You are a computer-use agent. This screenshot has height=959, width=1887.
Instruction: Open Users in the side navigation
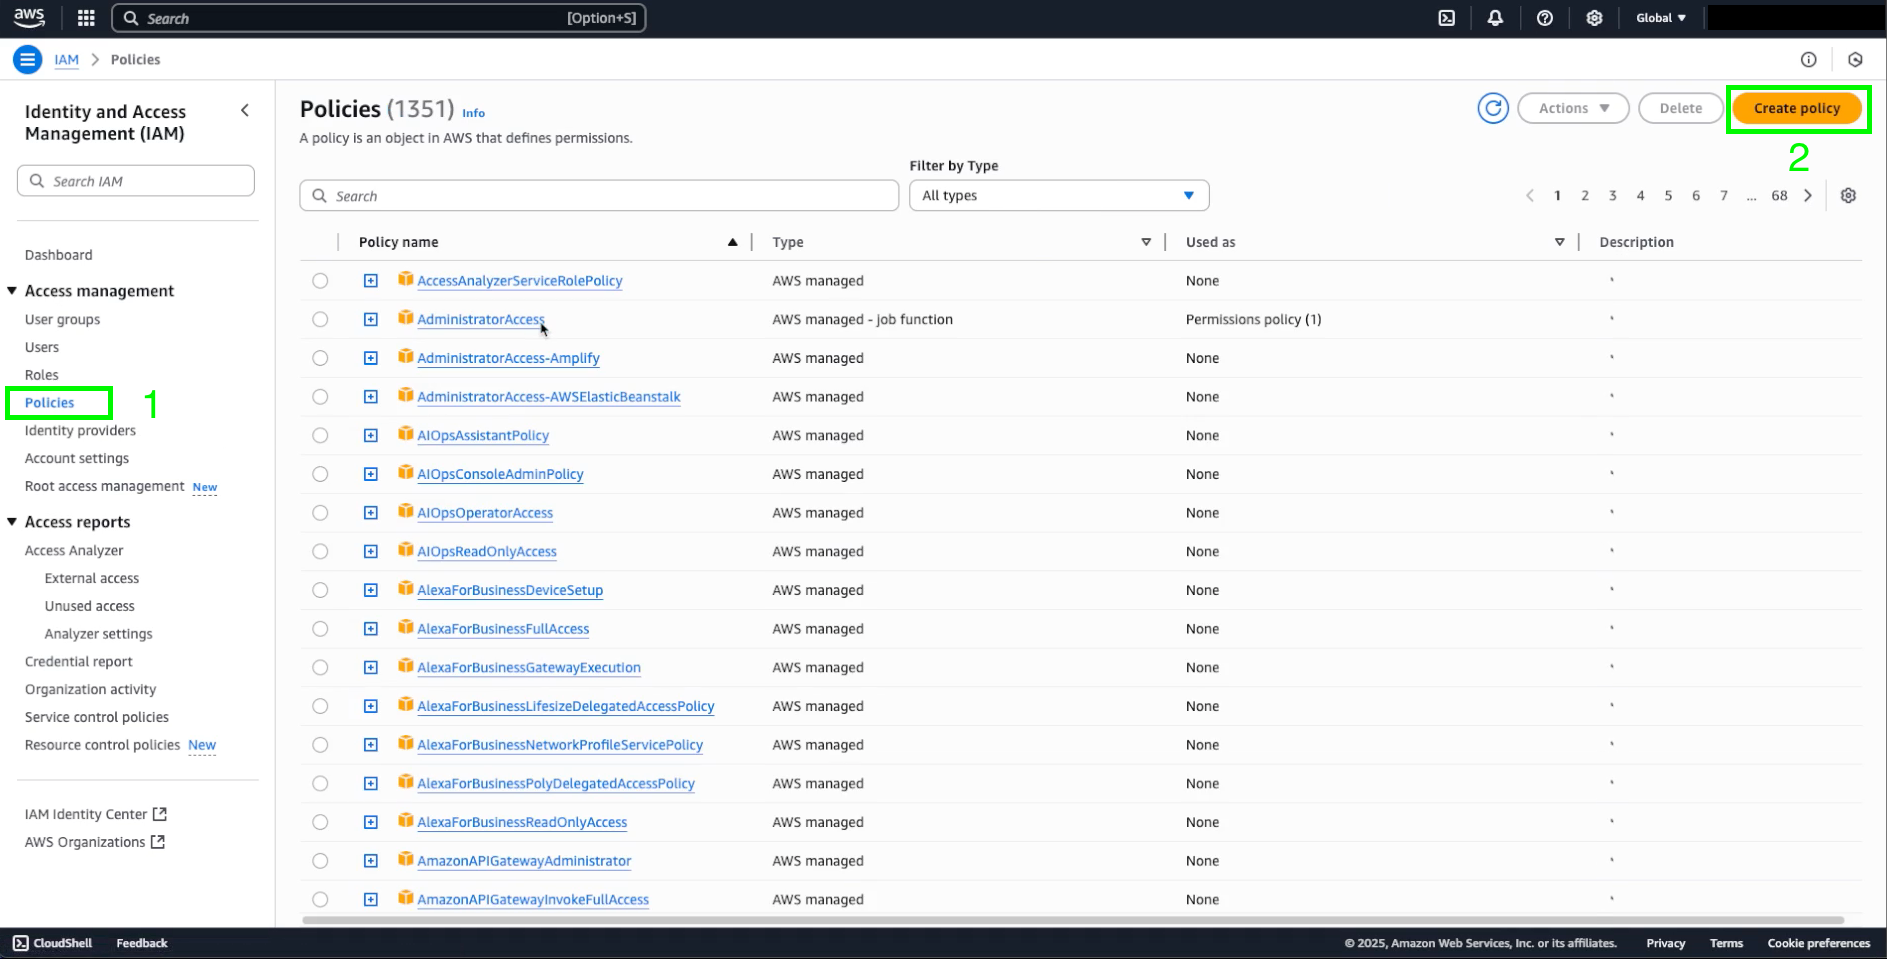(x=42, y=347)
